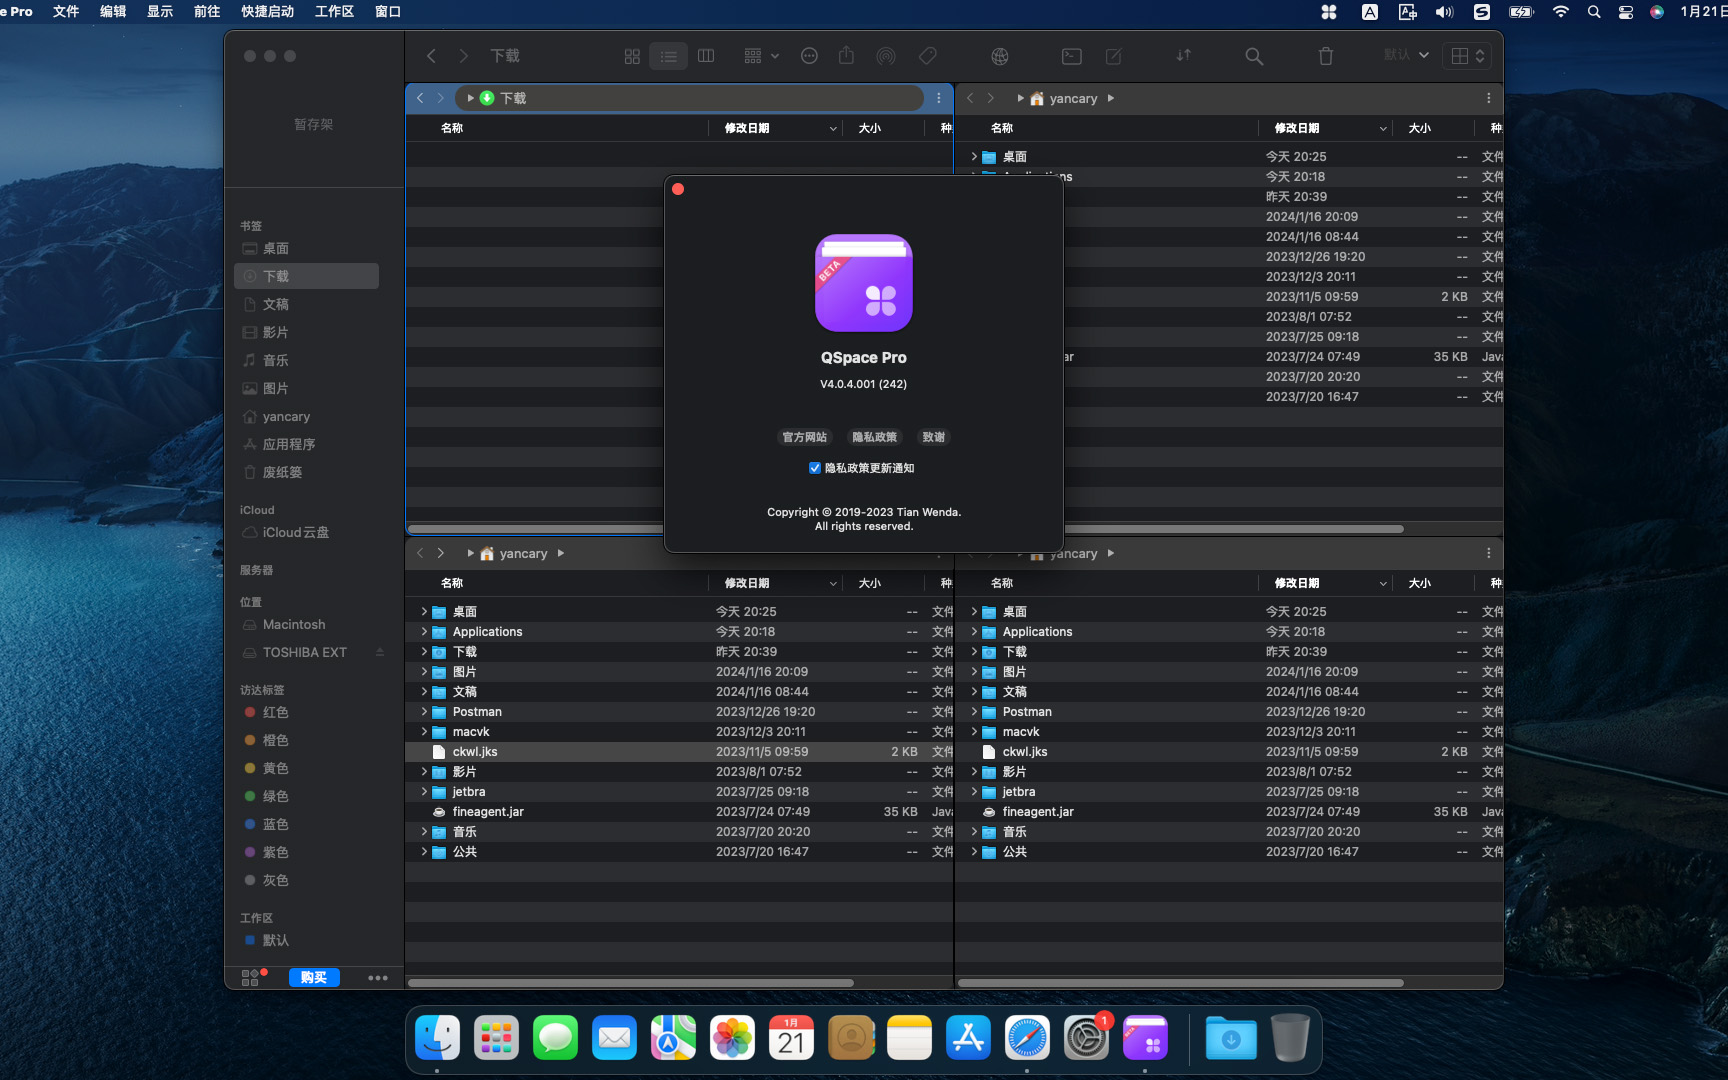1728x1080 pixels.
Task: Click the 致谢 button in About dialog
Action: tap(934, 437)
